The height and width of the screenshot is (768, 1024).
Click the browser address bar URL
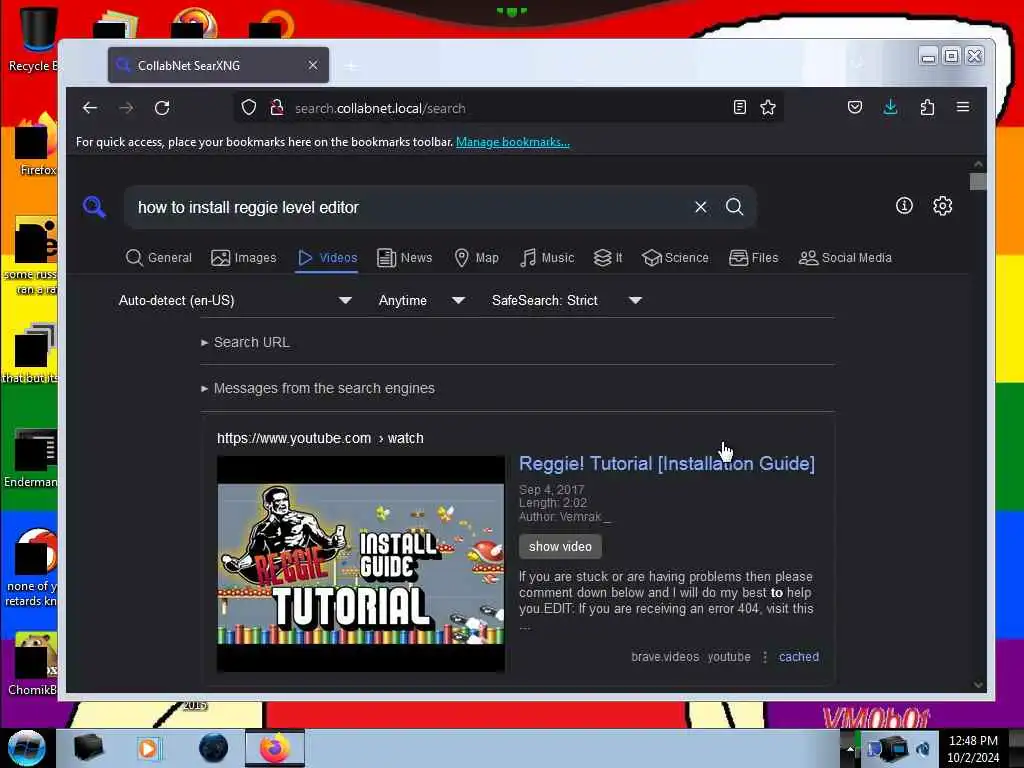(380, 108)
